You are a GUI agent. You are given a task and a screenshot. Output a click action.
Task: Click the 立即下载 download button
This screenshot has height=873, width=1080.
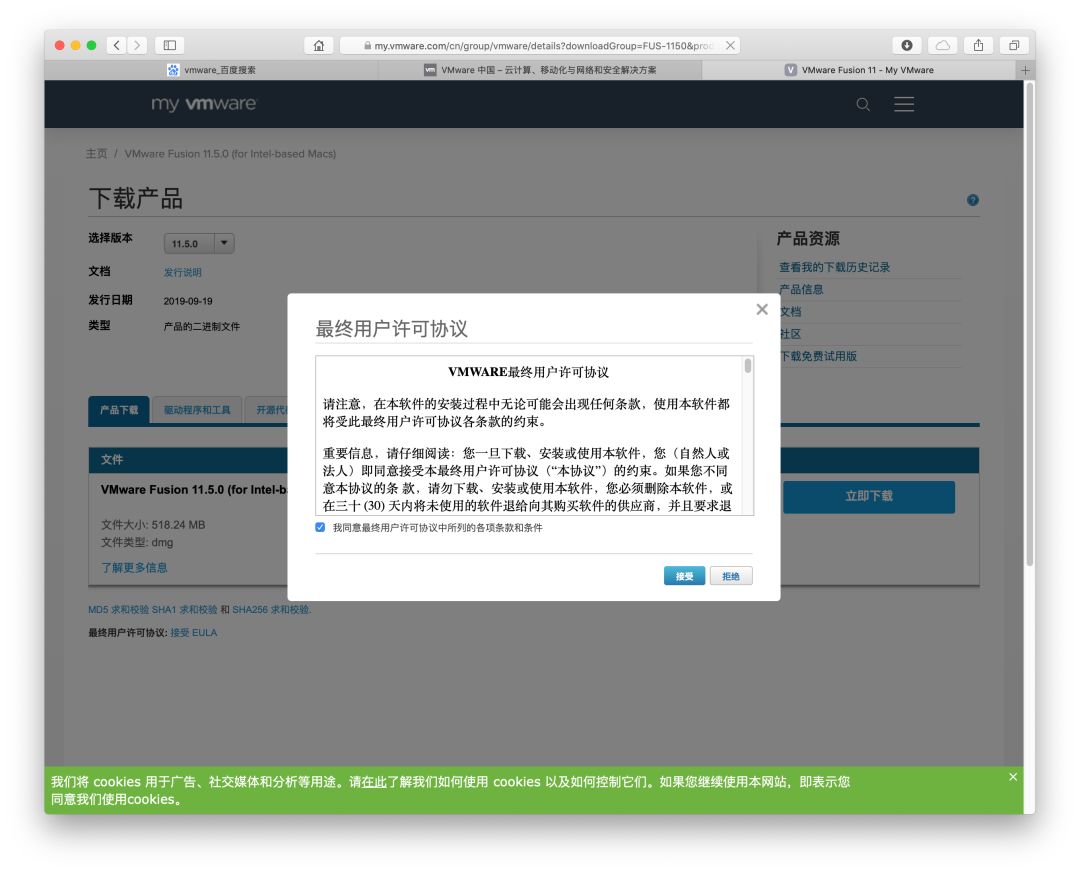click(x=869, y=497)
